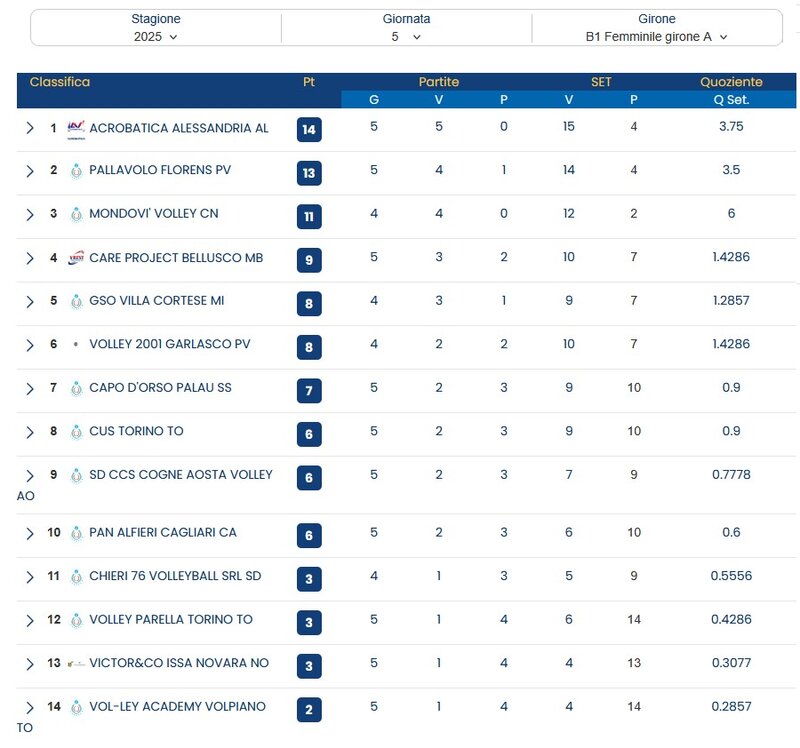This screenshot has height=748, width=800.
Task: Click the 2 points badge for Vol-ley Academy
Action: point(309,710)
